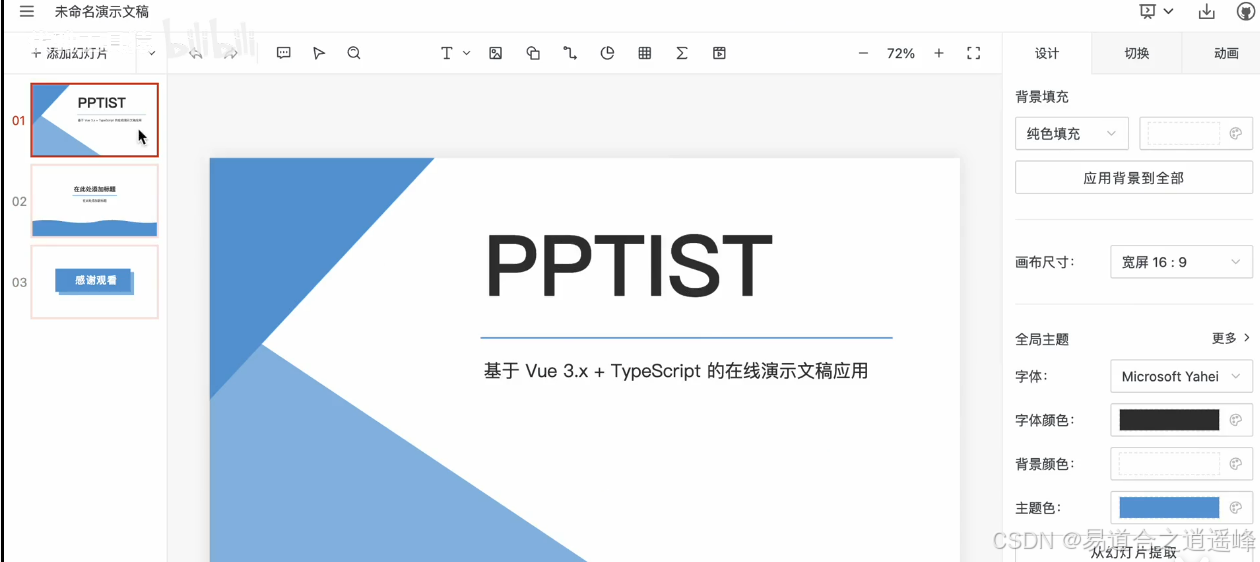Open the search replace magnifier icon
Viewport: 1260px width, 562px height.
click(x=354, y=53)
